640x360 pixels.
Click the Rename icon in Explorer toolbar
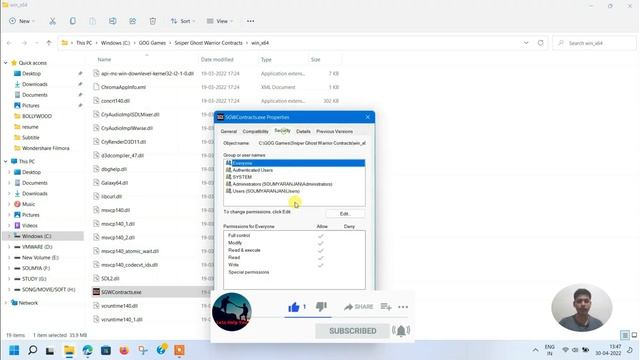pyautogui.click(x=112, y=21)
